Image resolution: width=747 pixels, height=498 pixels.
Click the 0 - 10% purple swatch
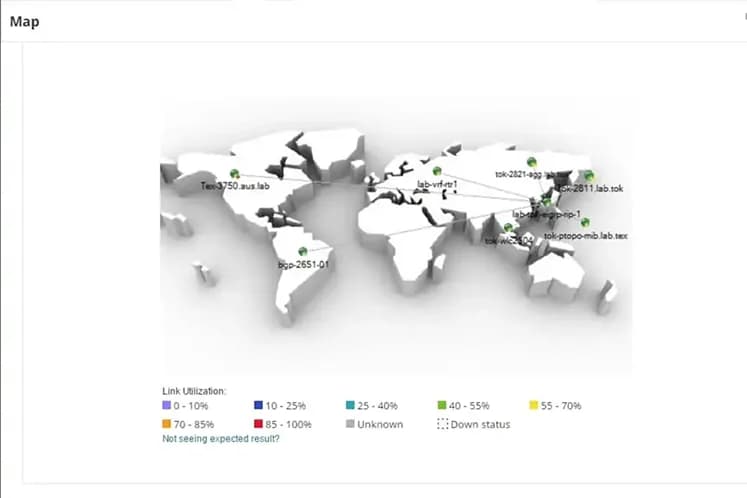click(166, 405)
